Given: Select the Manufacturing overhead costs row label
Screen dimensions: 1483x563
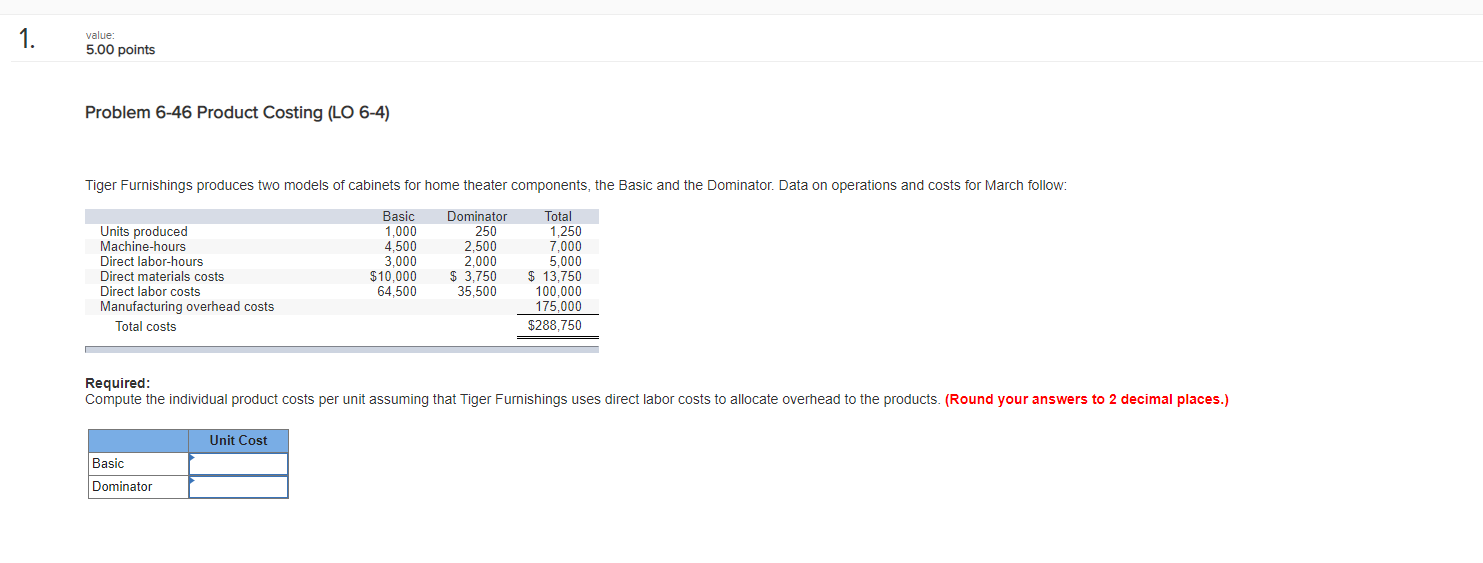Looking at the screenshot, I should (x=187, y=307).
